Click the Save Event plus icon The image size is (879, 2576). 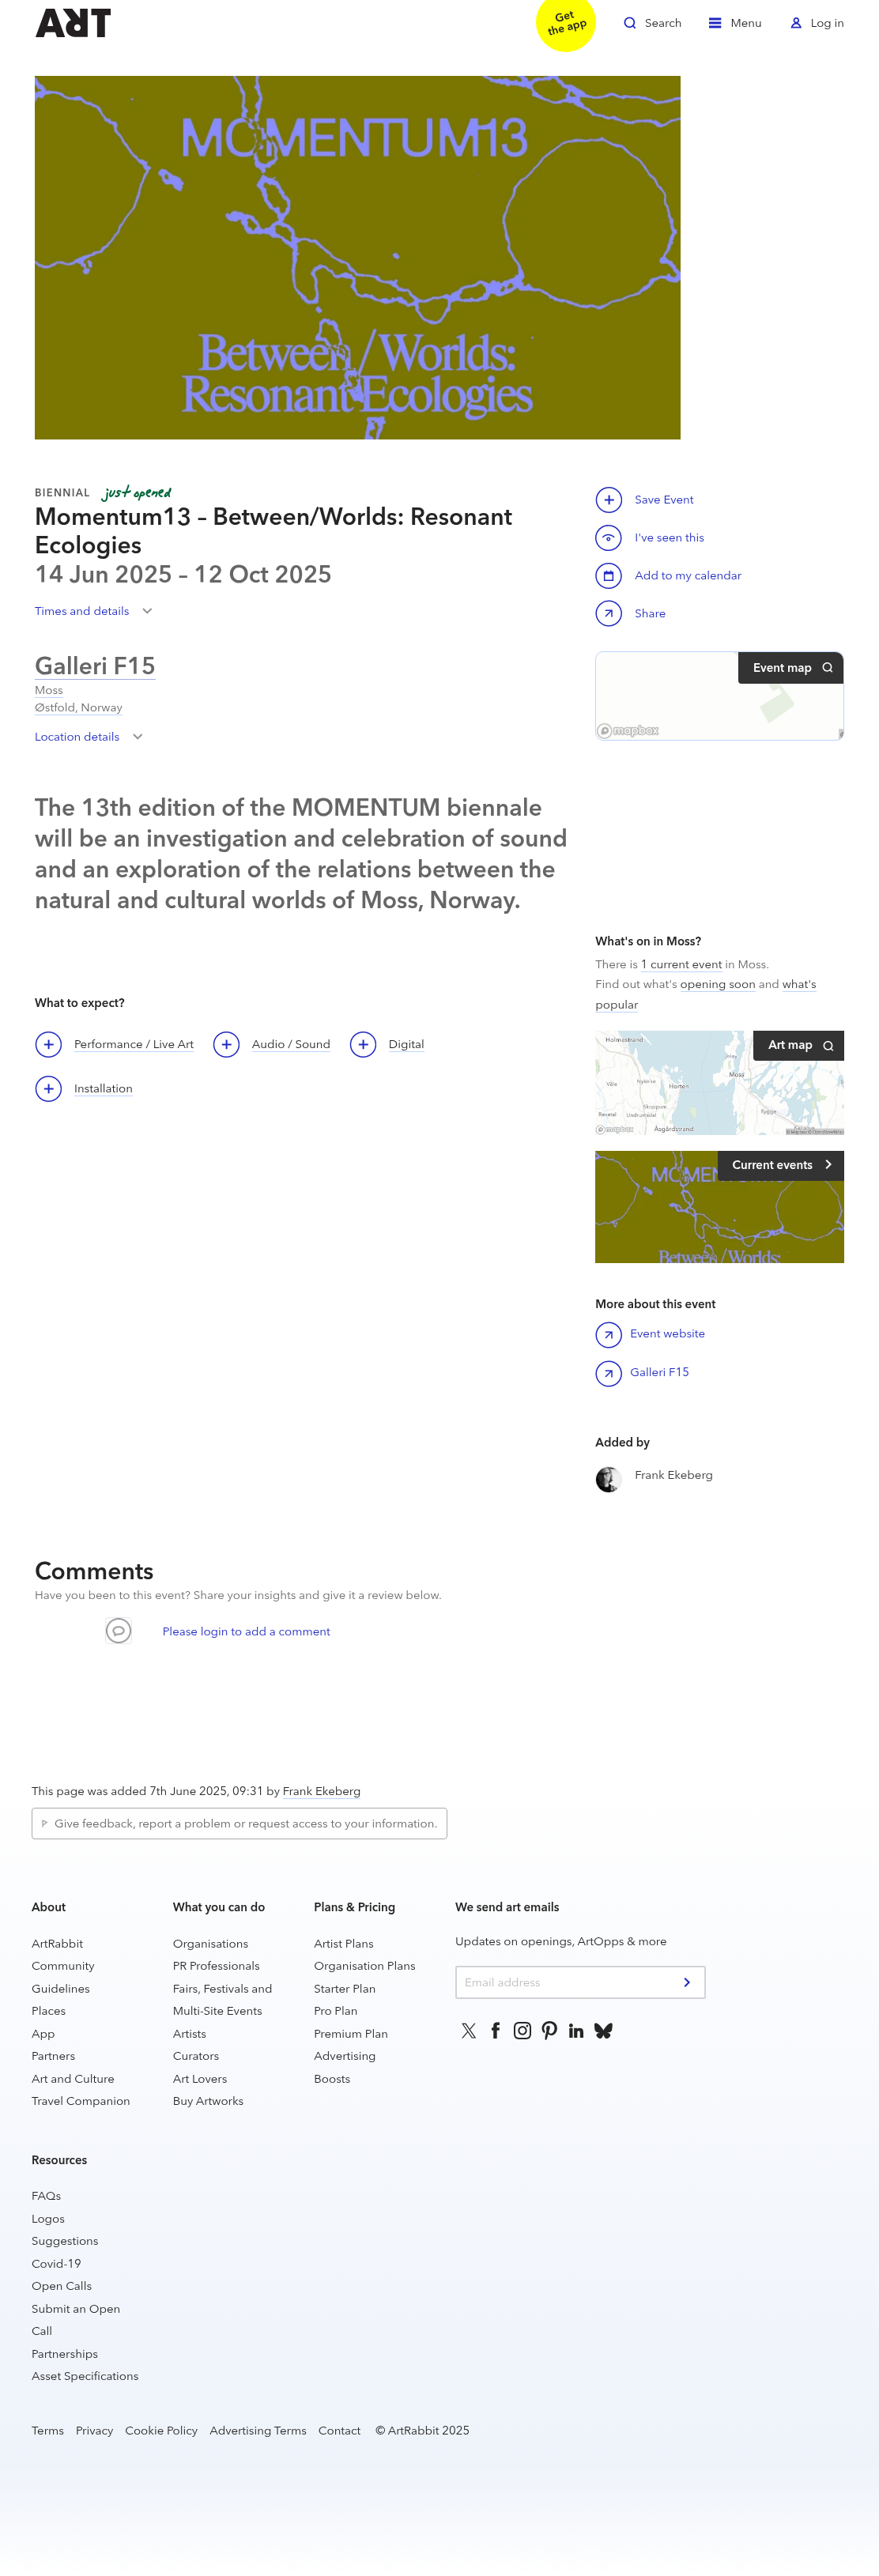(608, 499)
